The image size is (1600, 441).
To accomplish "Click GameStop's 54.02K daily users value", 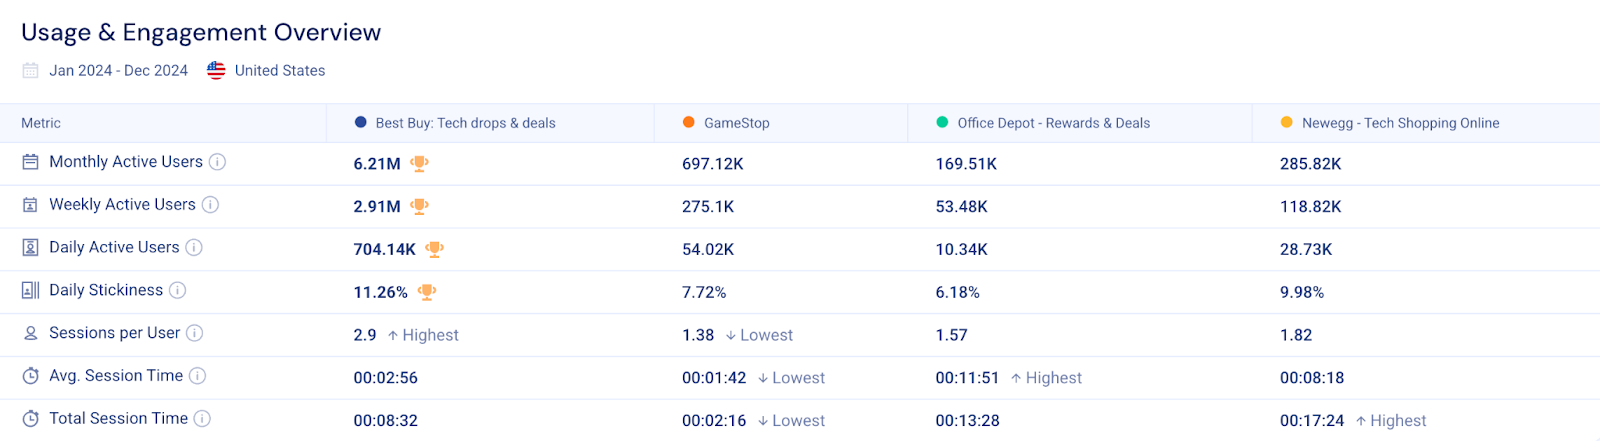I will coord(708,250).
